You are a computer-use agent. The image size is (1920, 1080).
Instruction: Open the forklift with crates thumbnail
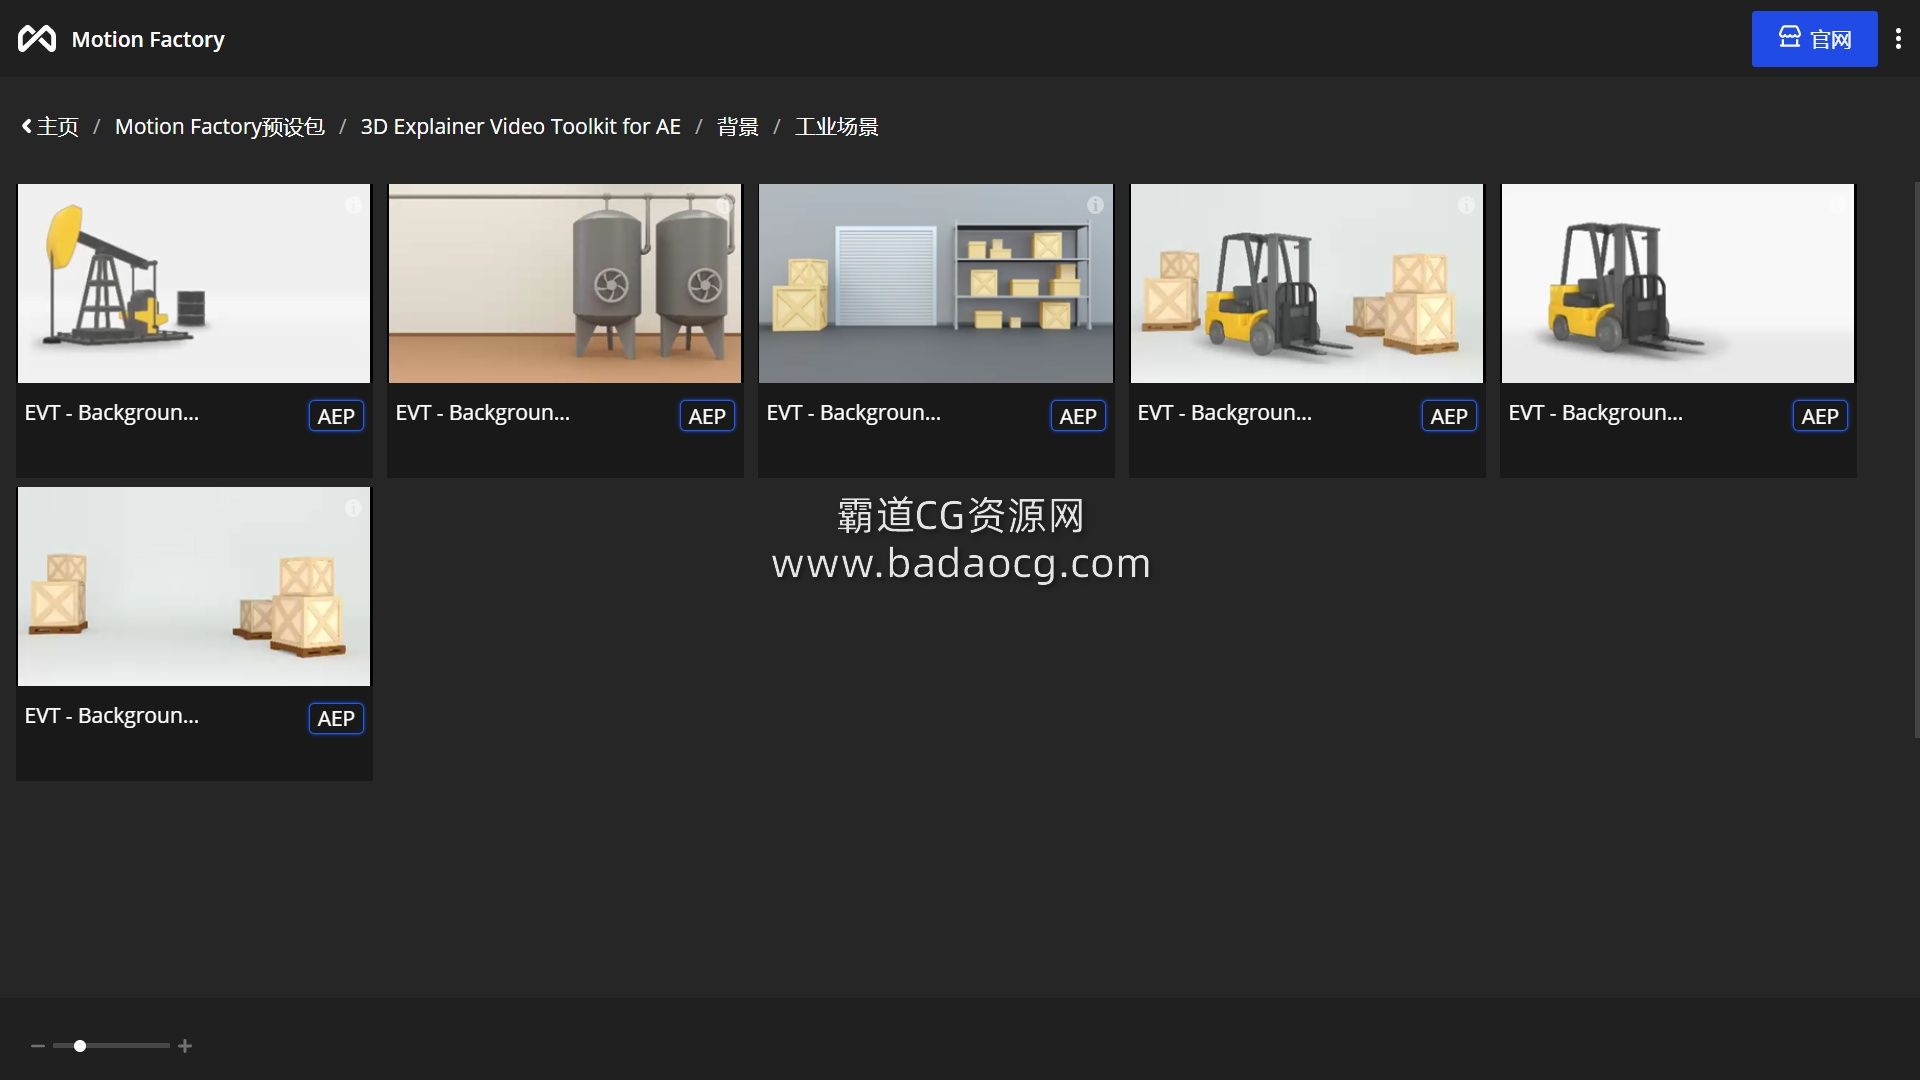pos(1307,283)
